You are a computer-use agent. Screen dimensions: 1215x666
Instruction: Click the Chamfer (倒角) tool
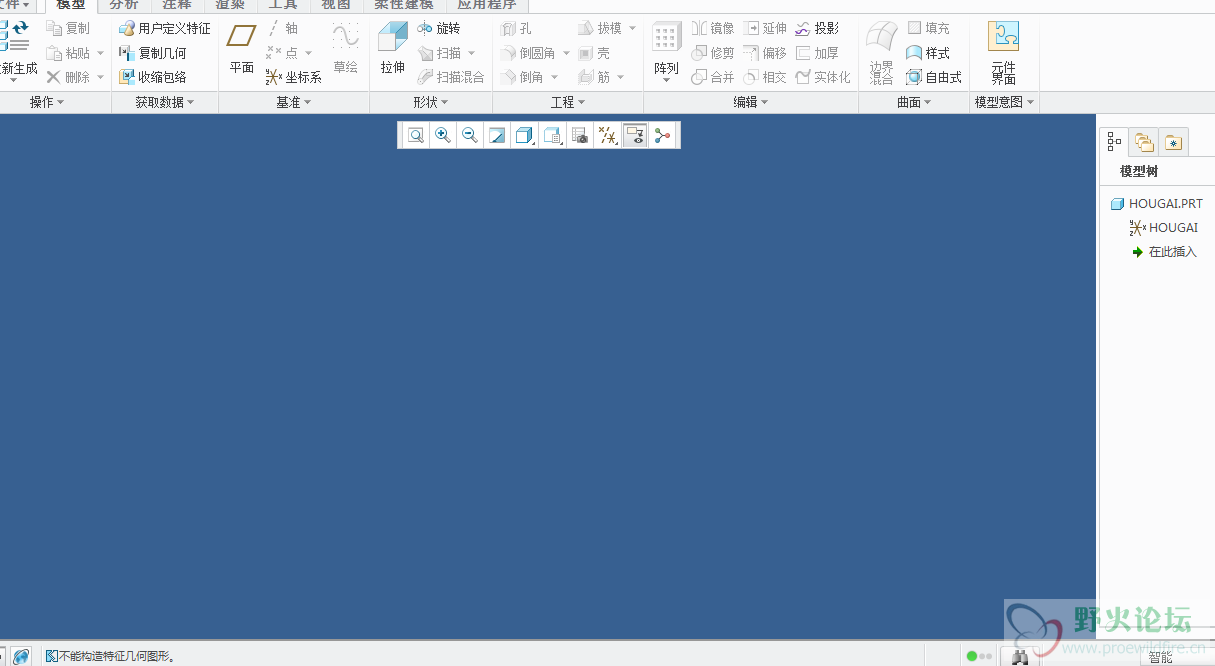coord(523,77)
